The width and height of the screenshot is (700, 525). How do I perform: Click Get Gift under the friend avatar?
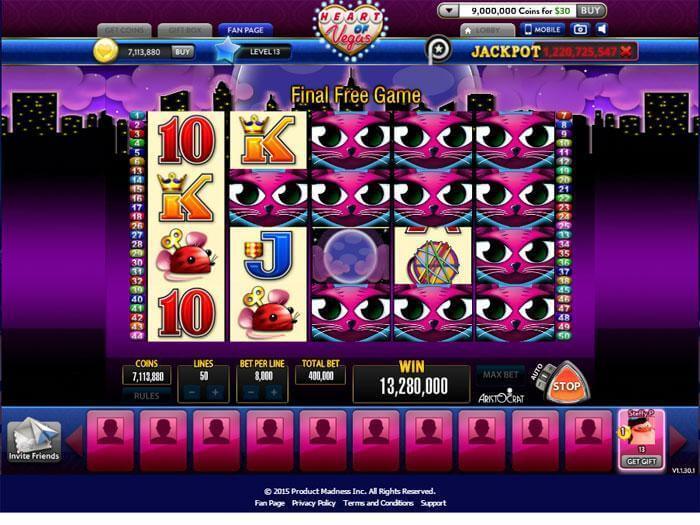[641, 461]
